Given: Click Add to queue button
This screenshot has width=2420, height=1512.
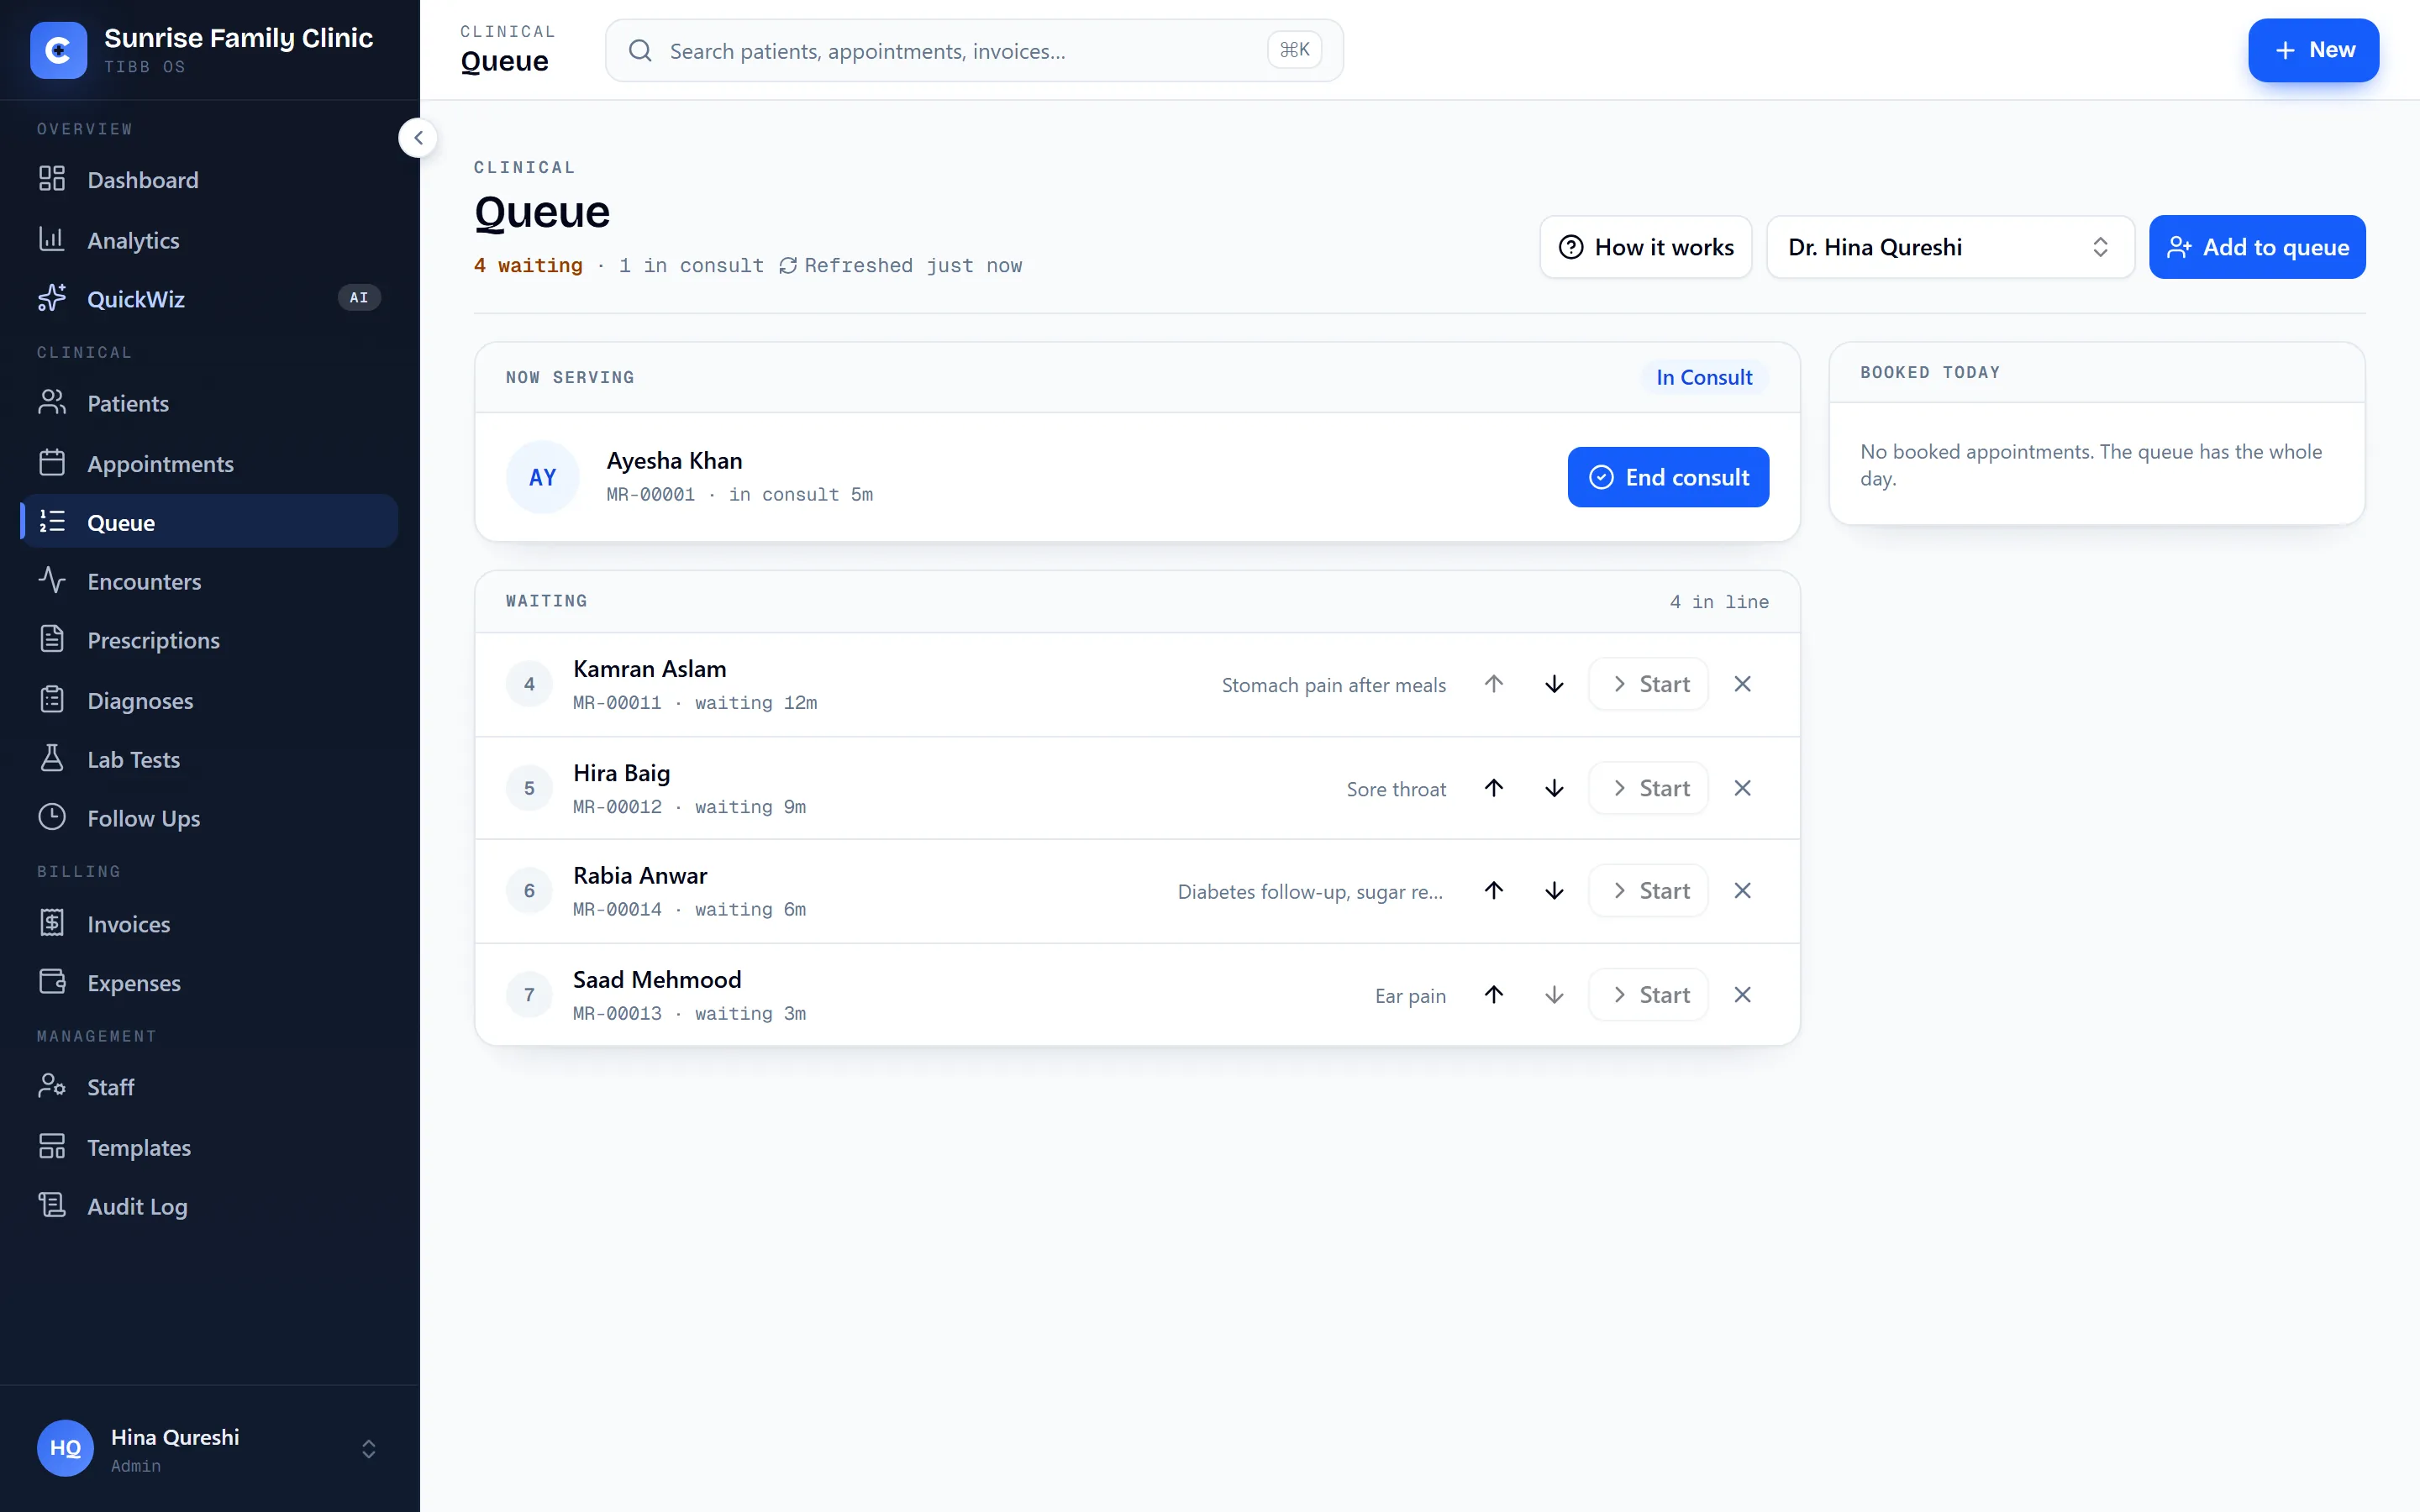Looking at the screenshot, I should [x=2257, y=247].
